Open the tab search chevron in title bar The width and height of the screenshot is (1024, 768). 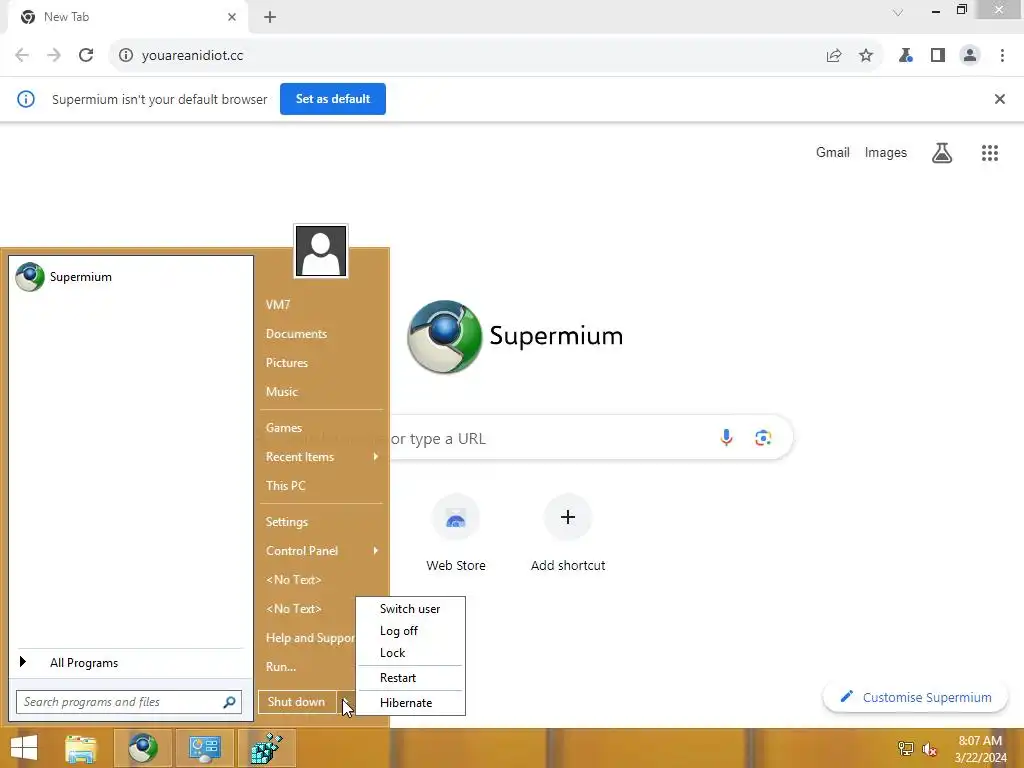point(898,12)
